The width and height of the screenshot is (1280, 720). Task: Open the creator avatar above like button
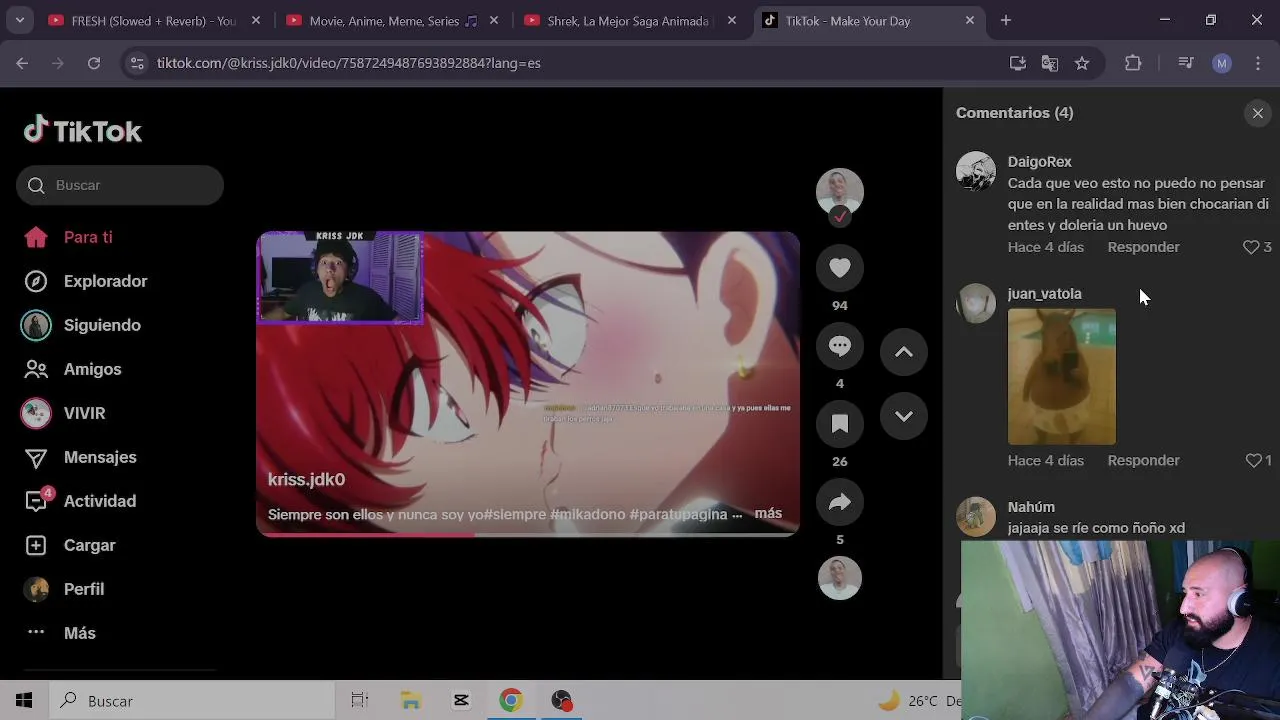pyautogui.click(x=840, y=192)
